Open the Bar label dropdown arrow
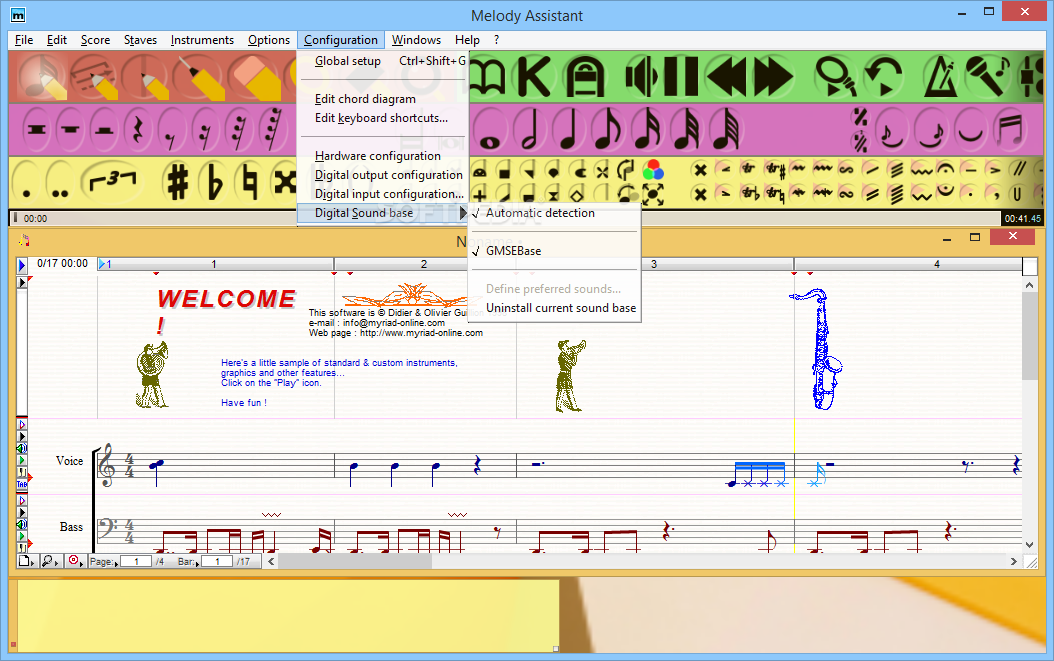The image size is (1054, 661). pyautogui.click(x=199, y=563)
